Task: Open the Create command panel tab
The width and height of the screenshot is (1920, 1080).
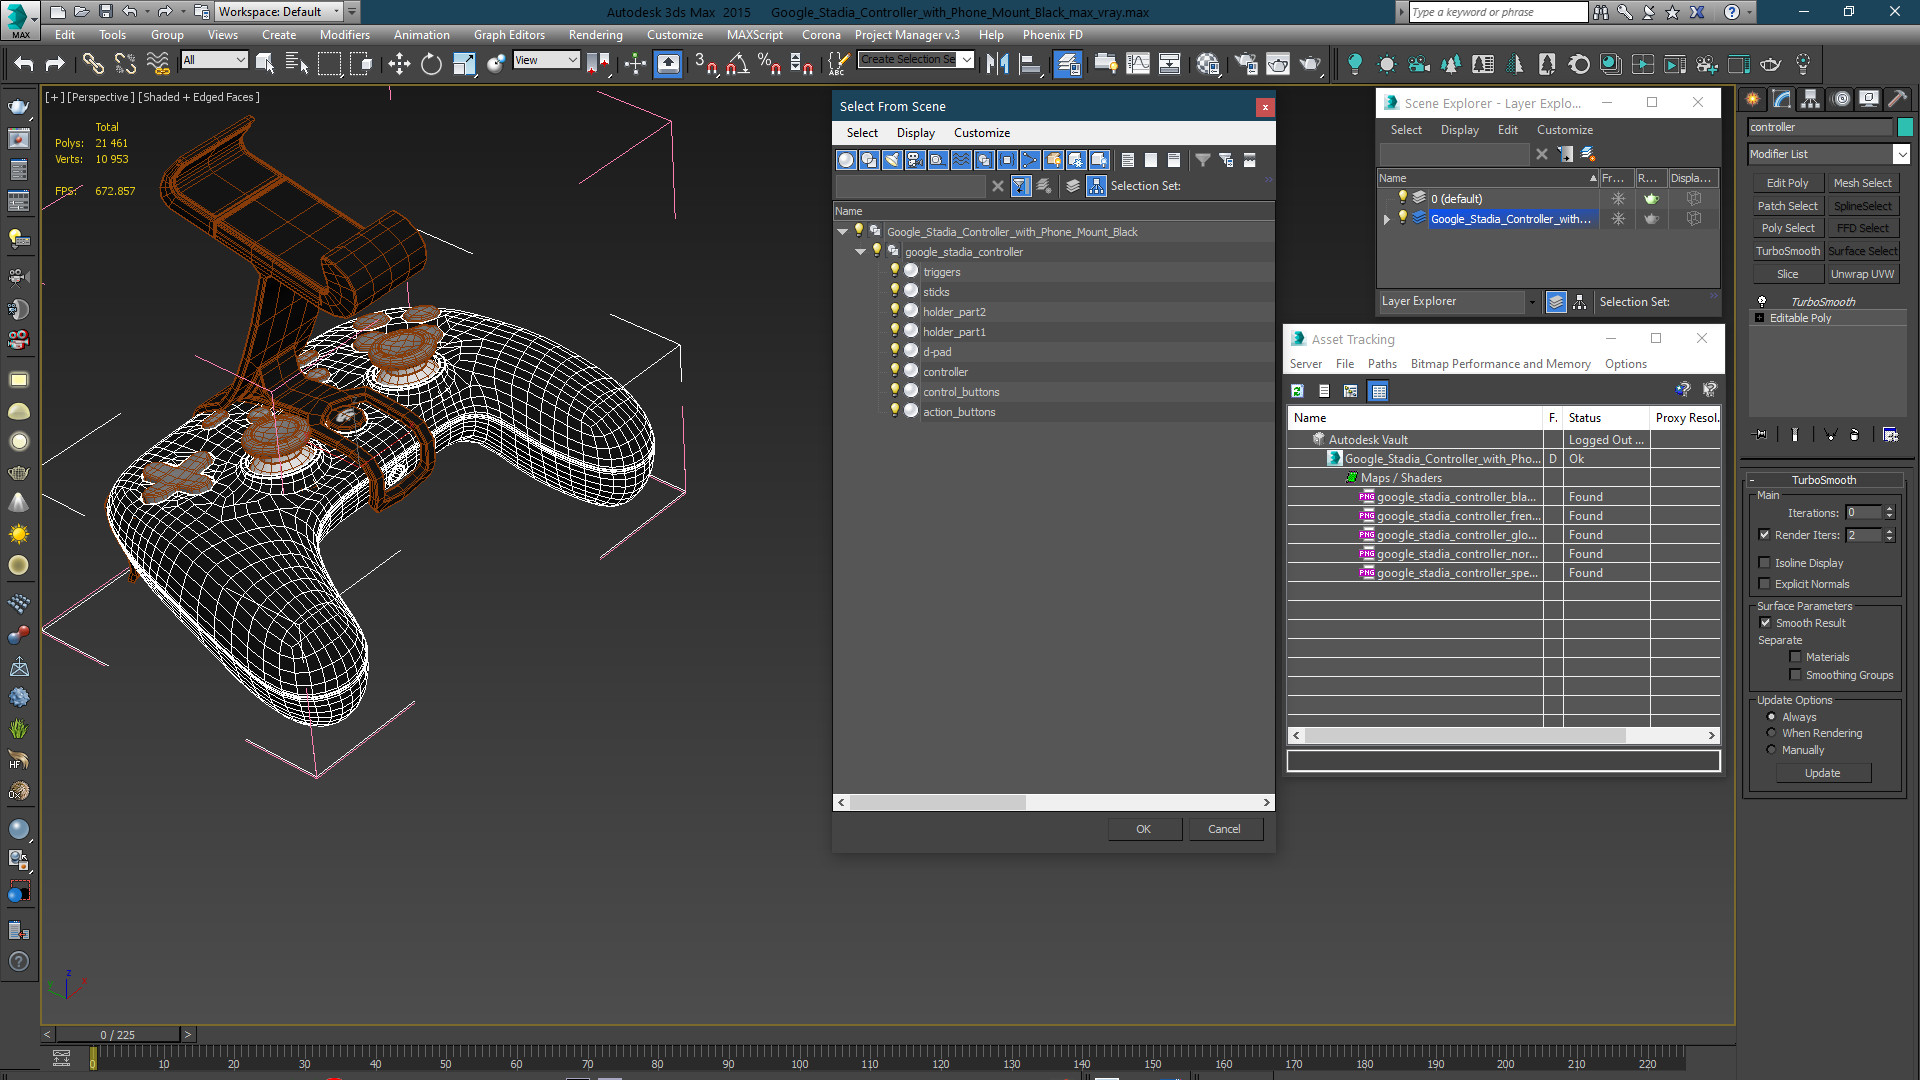Action: (1753, 99)
